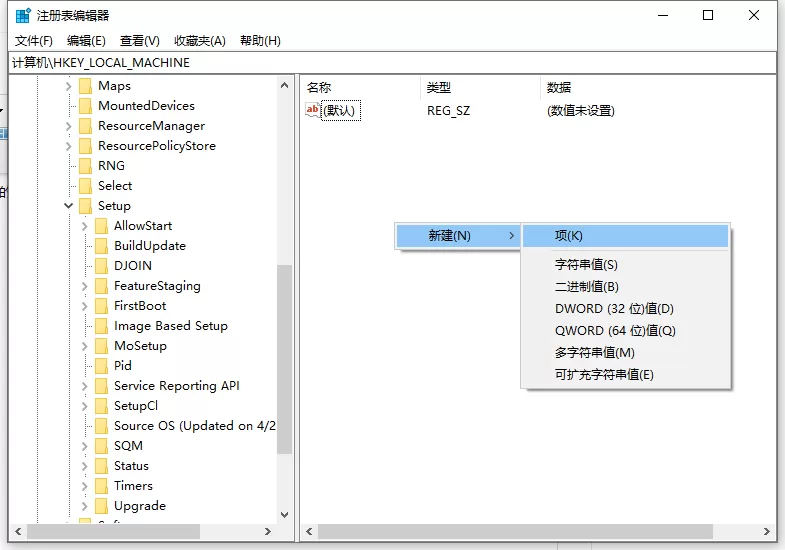Click the registry path address bar
This screenshot has width=785, height=550.
coord(392,63)
